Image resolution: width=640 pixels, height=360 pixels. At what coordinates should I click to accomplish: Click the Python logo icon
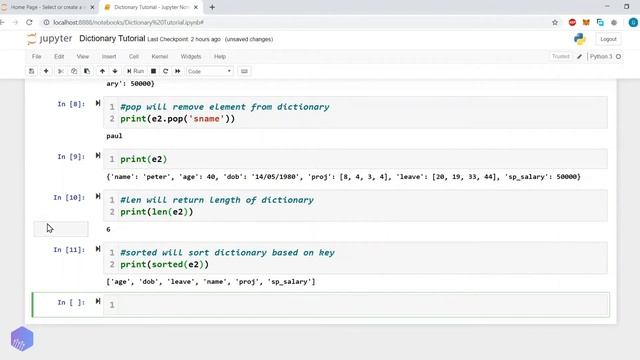click(580, 39)
